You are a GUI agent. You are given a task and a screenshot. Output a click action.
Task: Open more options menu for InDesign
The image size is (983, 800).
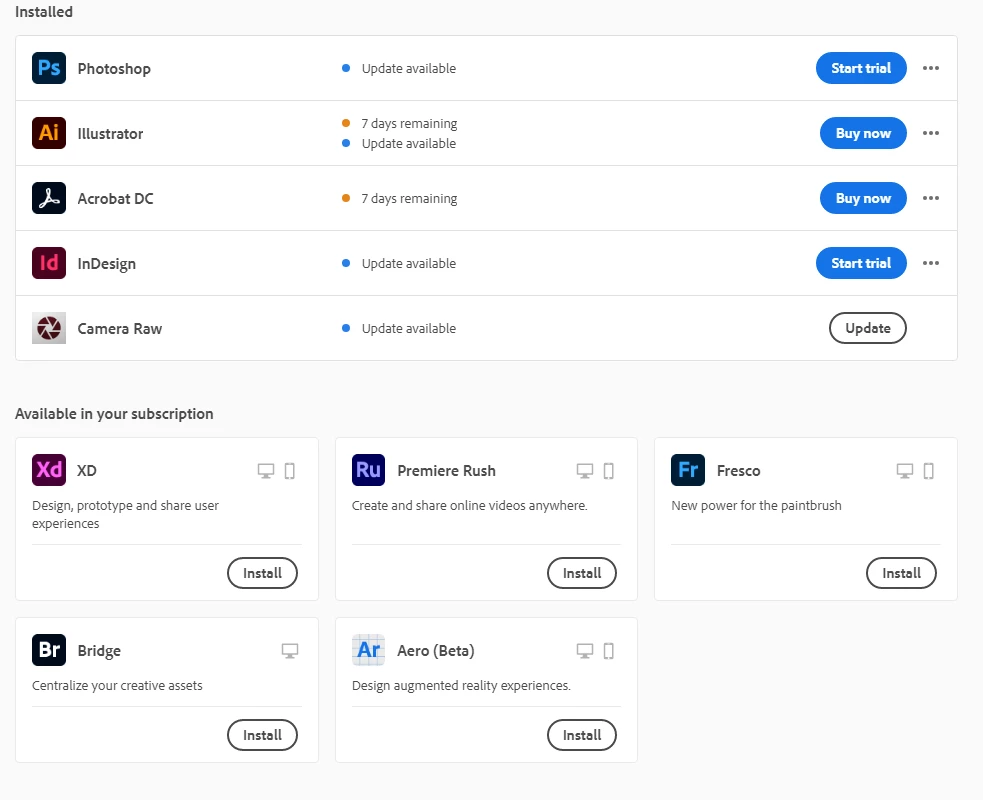tap(931, 263)
